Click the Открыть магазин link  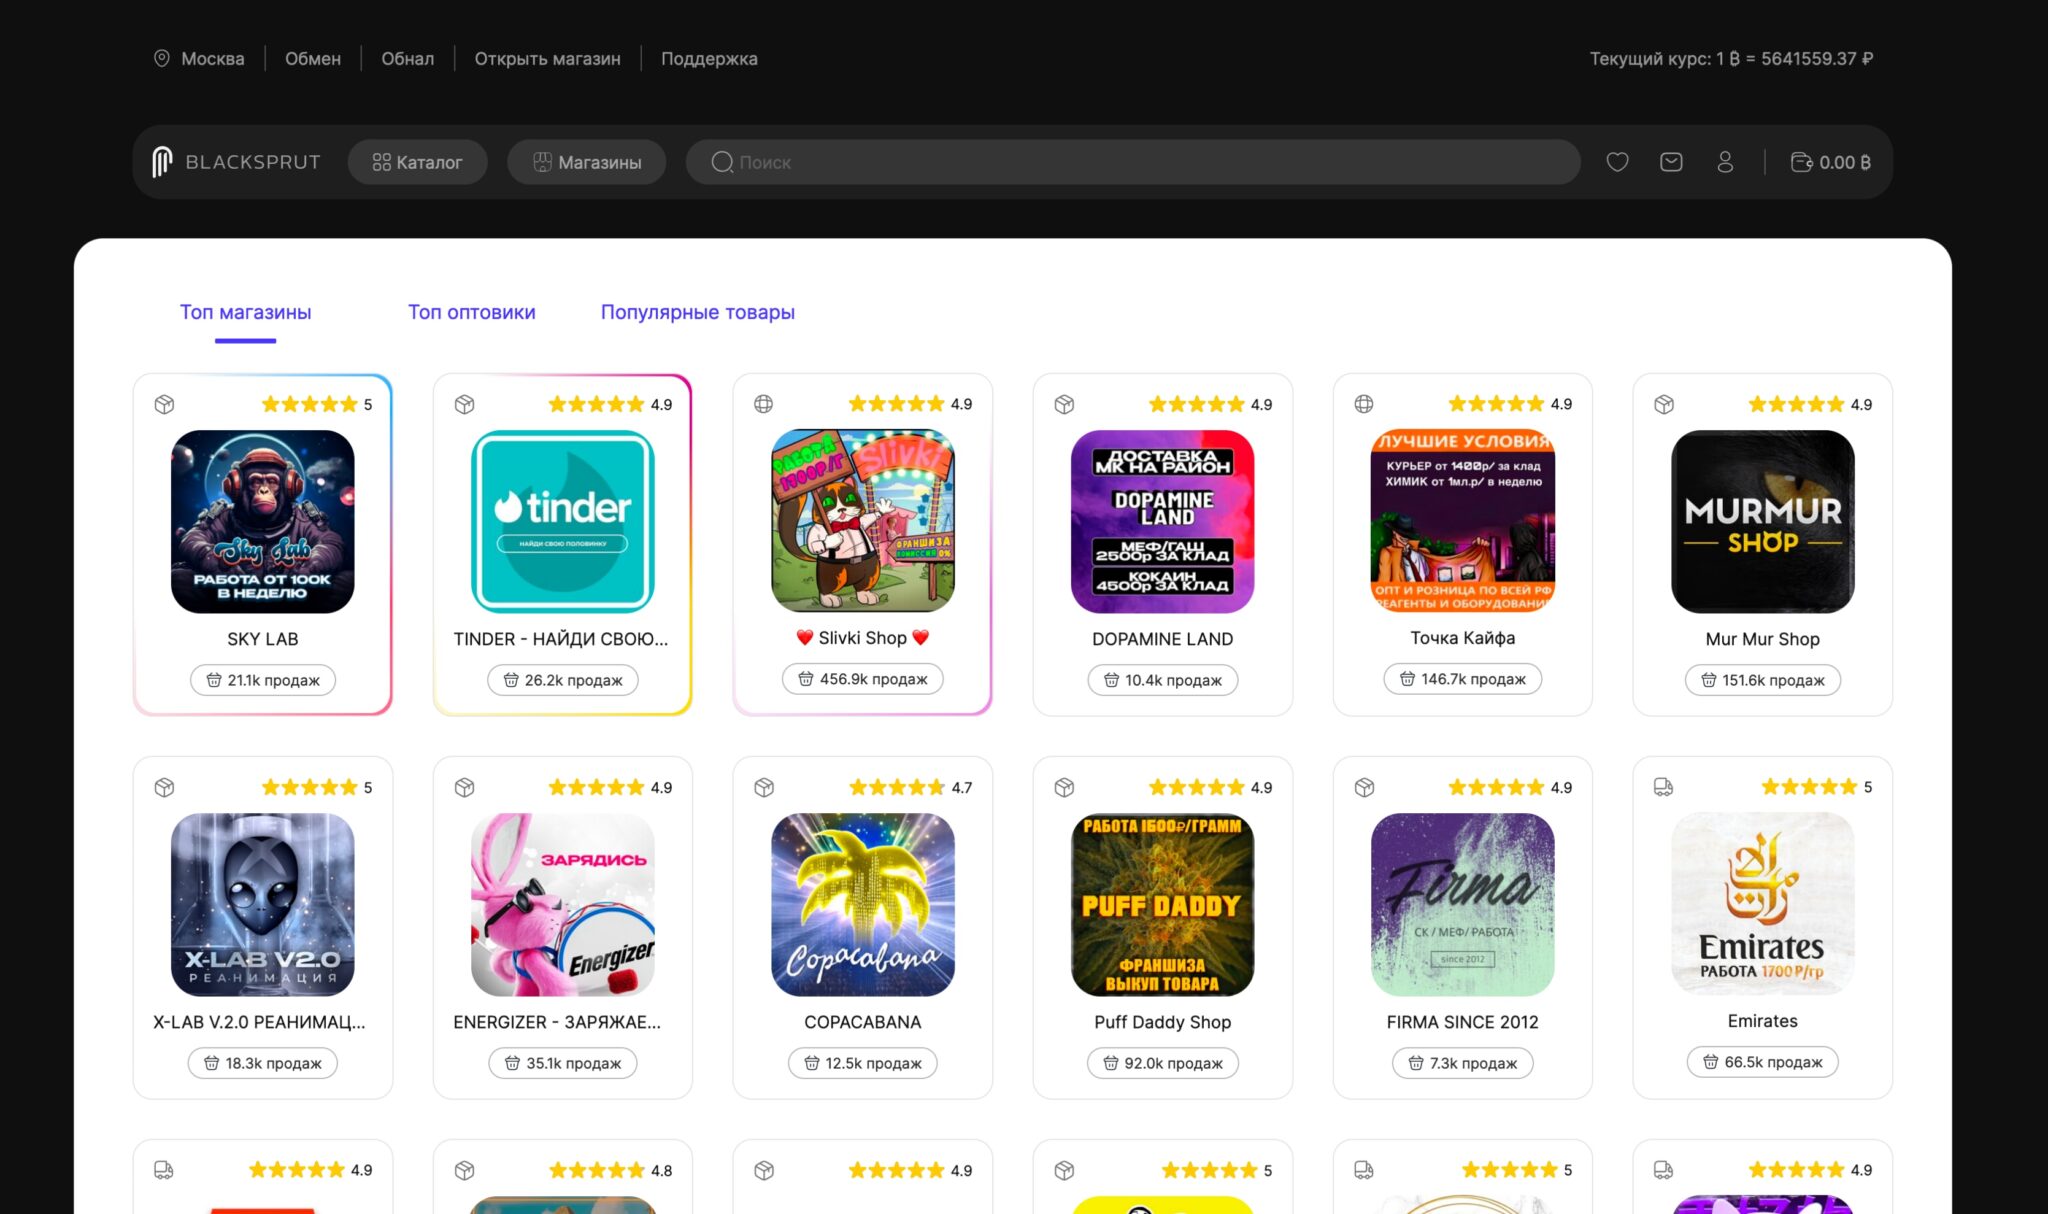click(547, 58)
